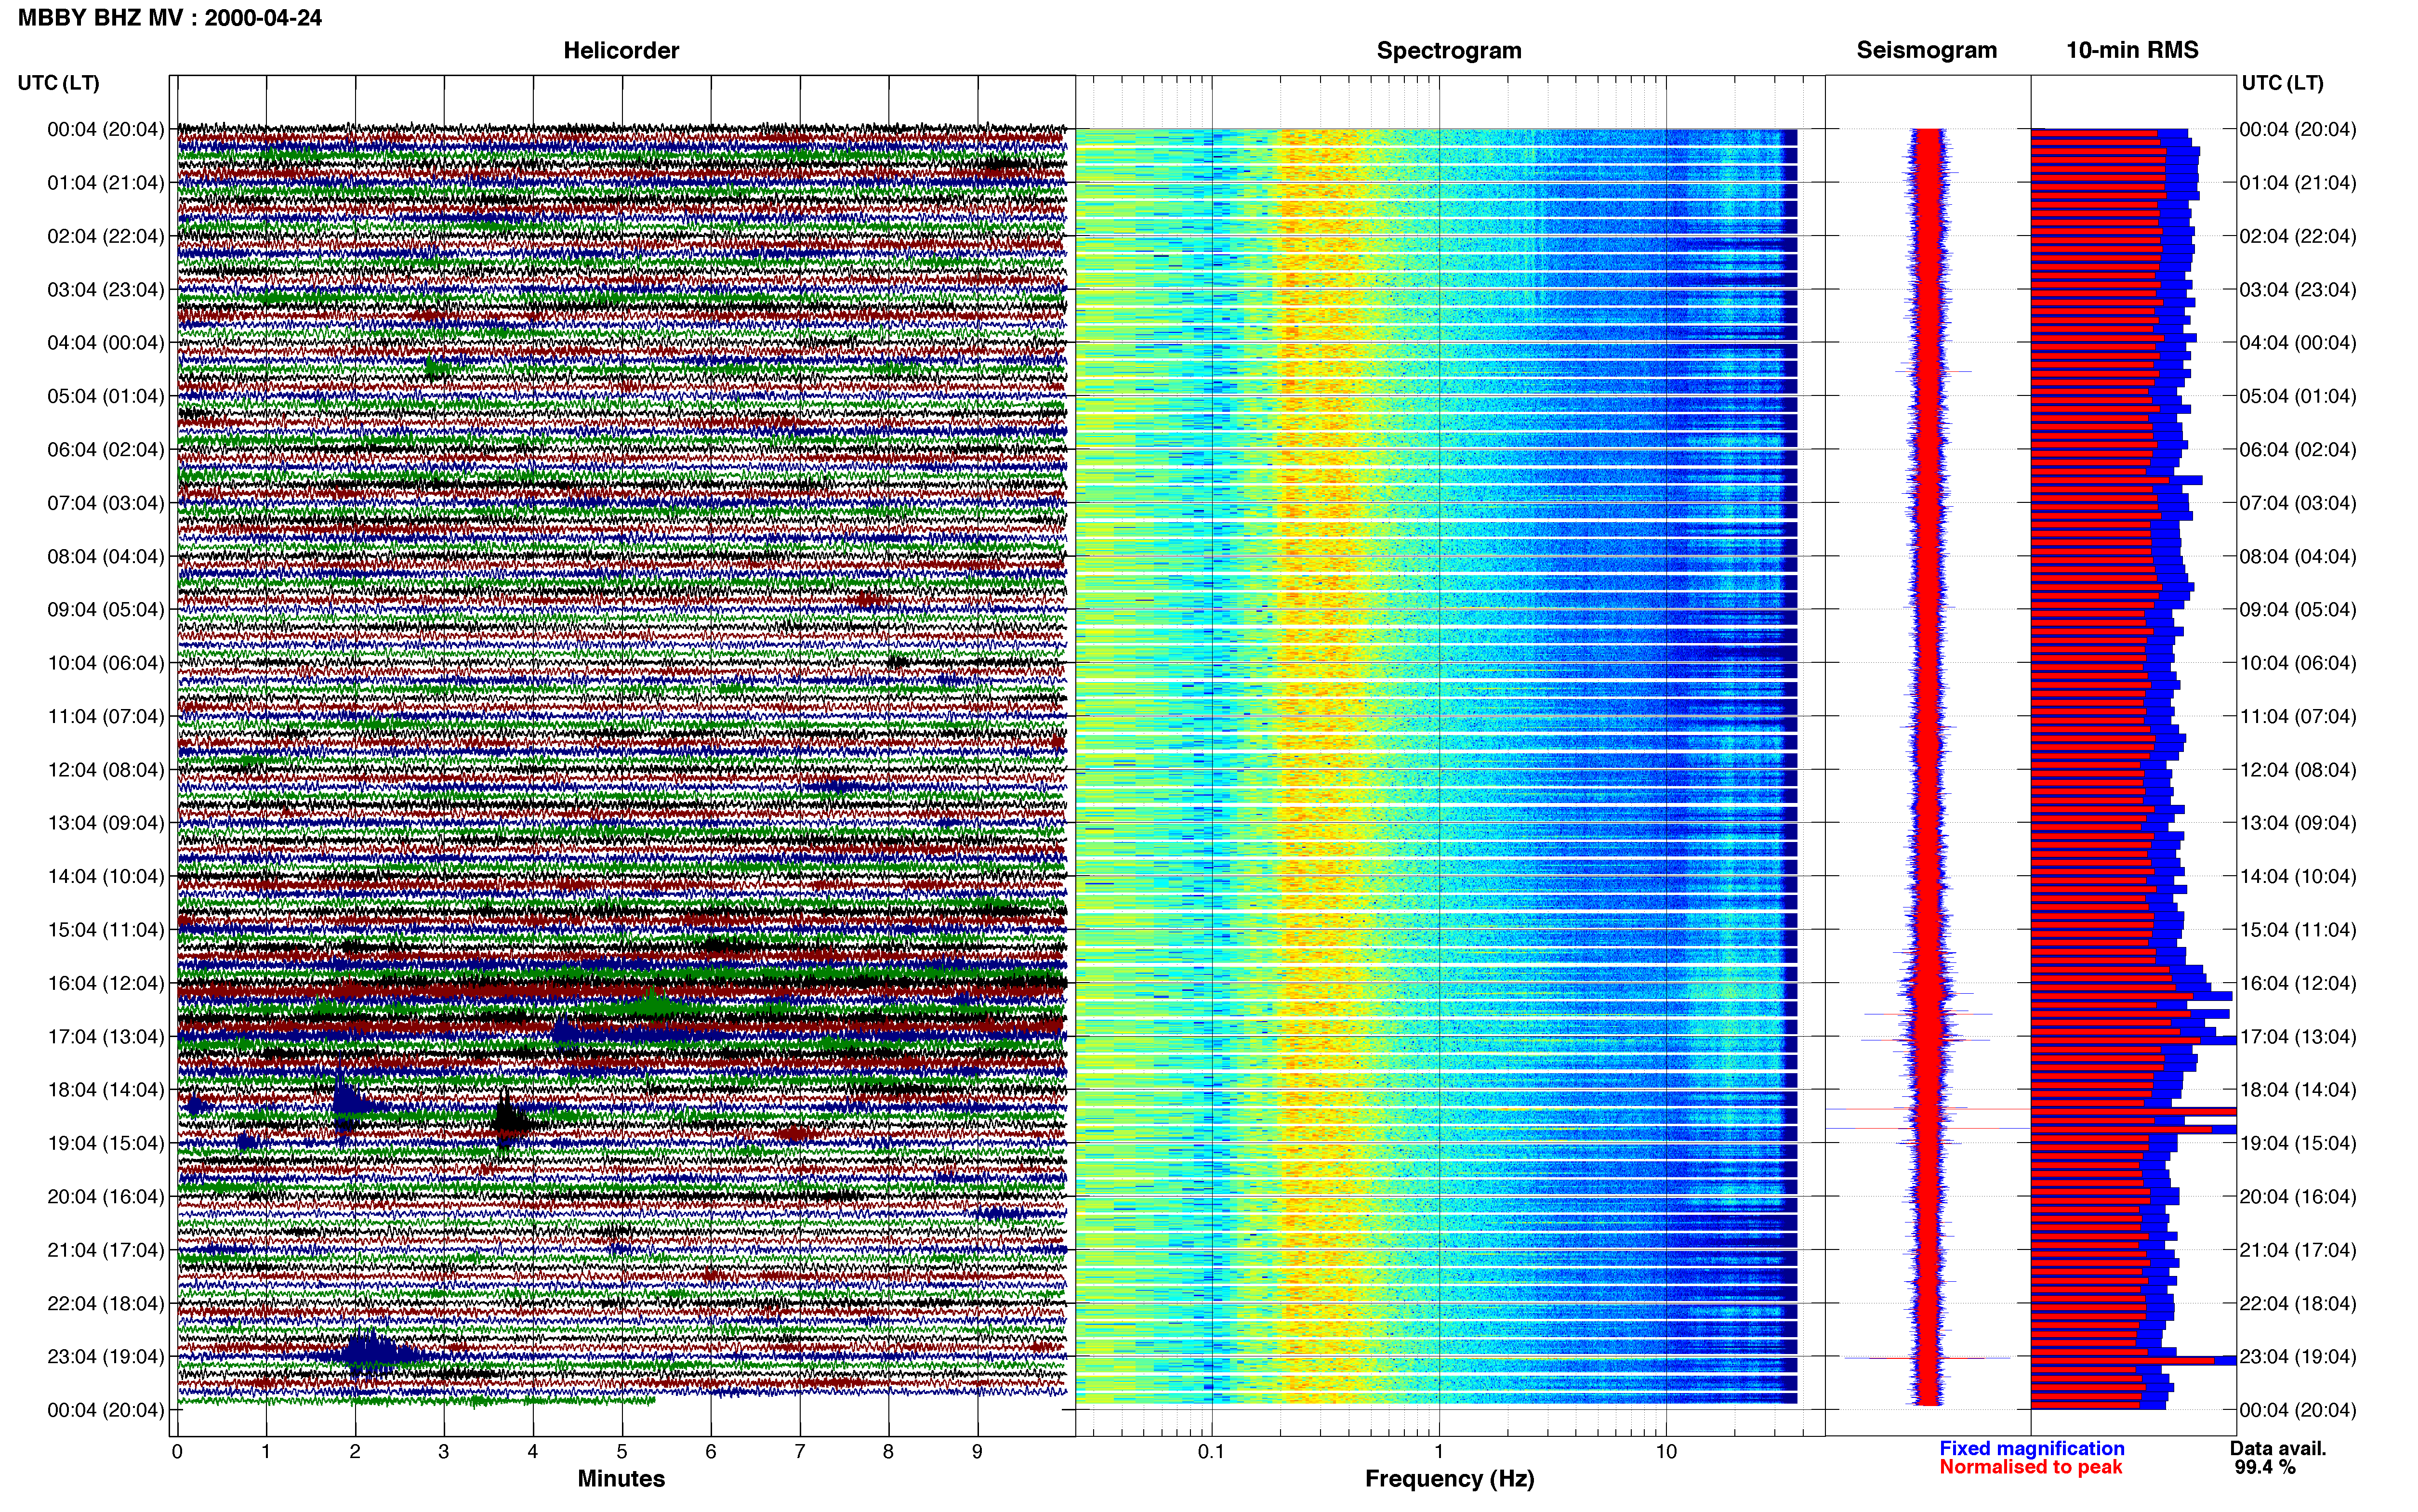Screen dimensions: 2418x1512
Task: Click left time label '13:04 (09:04)'
Action: 106,822
